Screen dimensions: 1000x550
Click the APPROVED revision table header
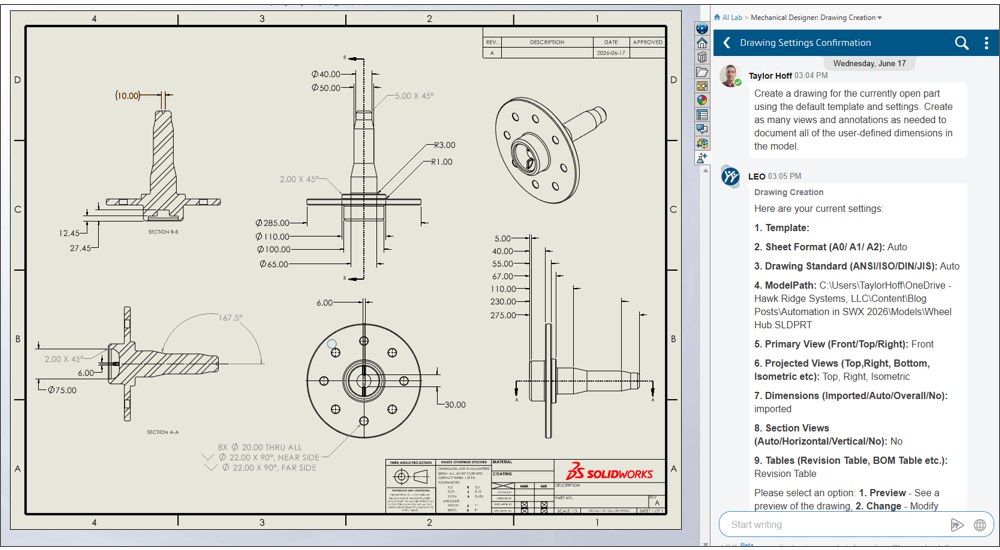[x=648, y=42]
